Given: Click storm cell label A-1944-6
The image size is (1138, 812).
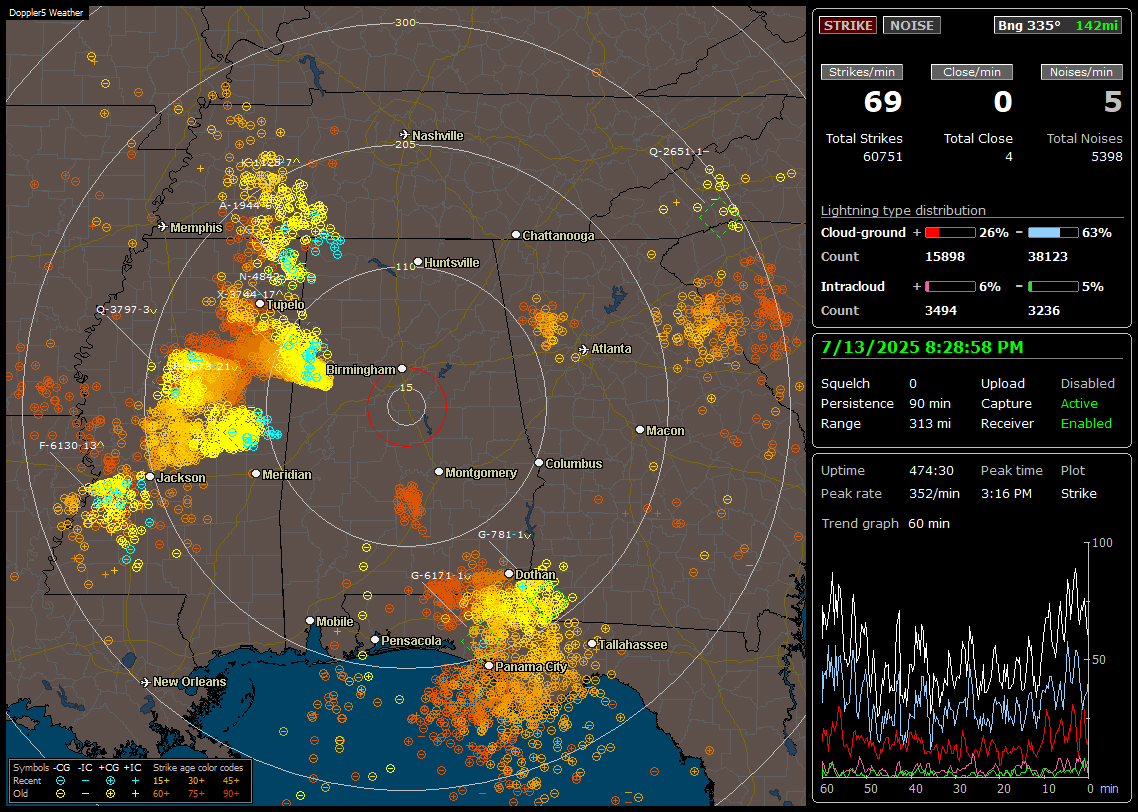Looking at the screenshot, I should pos(245,205).
